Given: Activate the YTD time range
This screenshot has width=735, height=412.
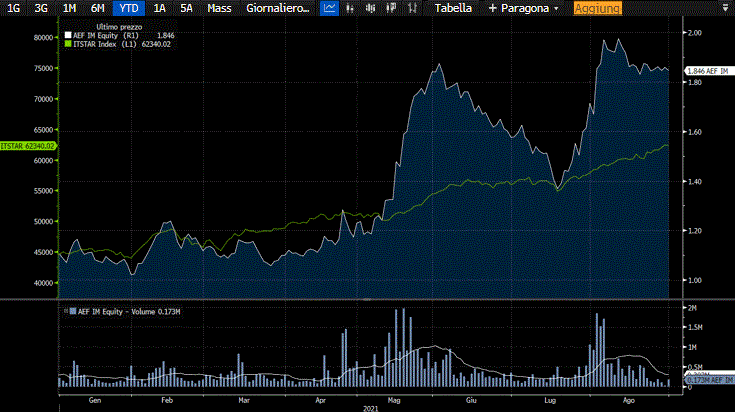Looking at the screenshot, I should [x=129, y=8].
